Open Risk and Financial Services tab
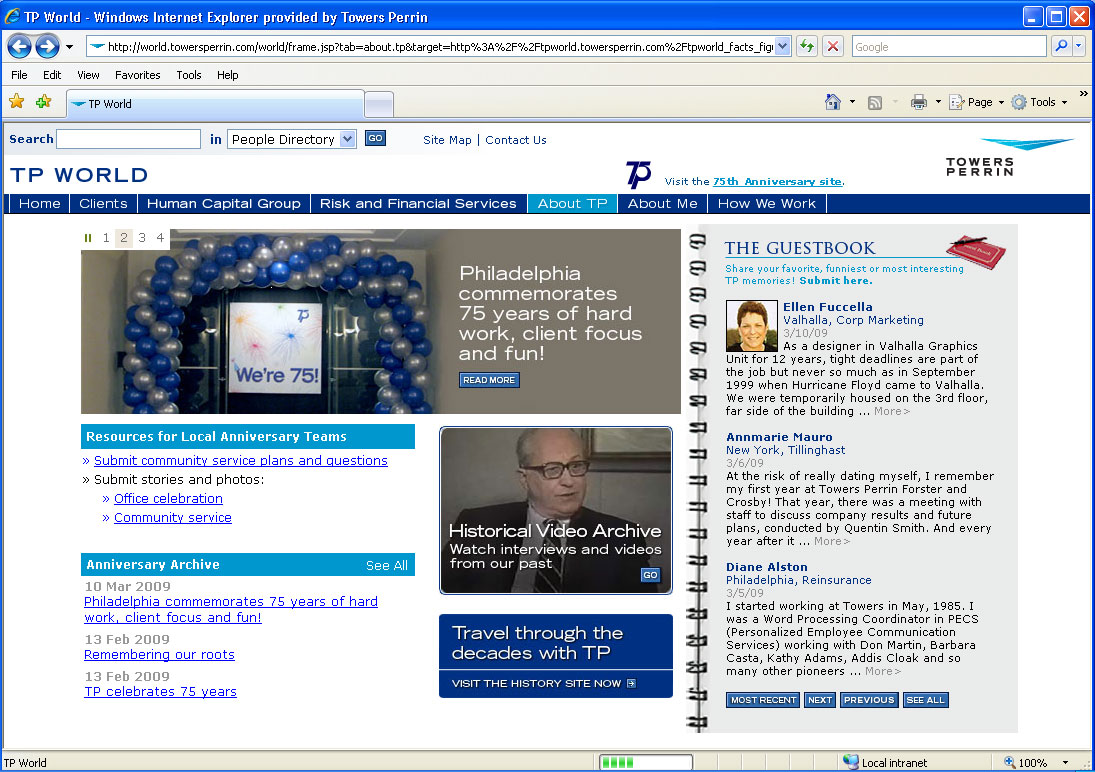1095x772 pixels. (x=418, y=203)
